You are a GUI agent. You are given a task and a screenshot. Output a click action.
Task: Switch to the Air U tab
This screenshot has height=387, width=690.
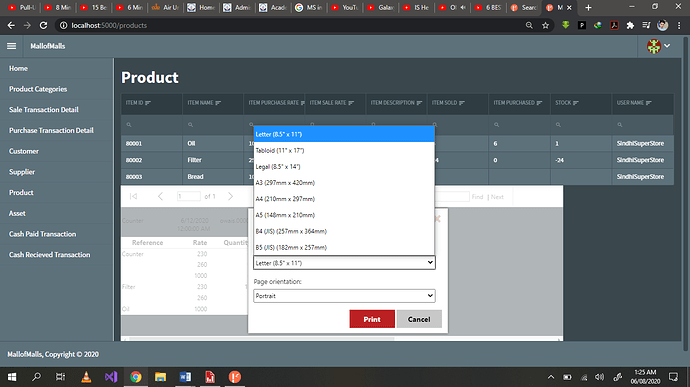[x=165, y=7]
